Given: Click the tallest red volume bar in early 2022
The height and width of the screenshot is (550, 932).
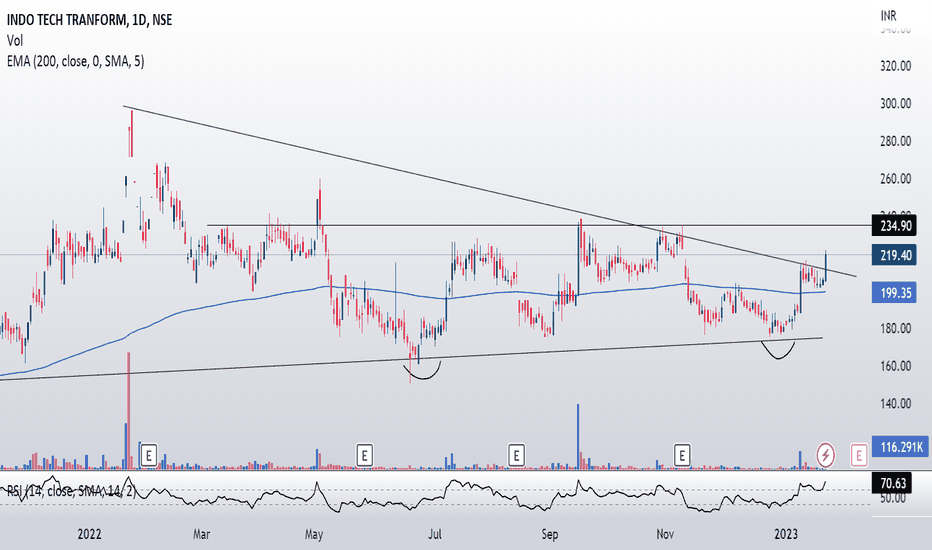Looking at the screenshot, I should 128,410.
